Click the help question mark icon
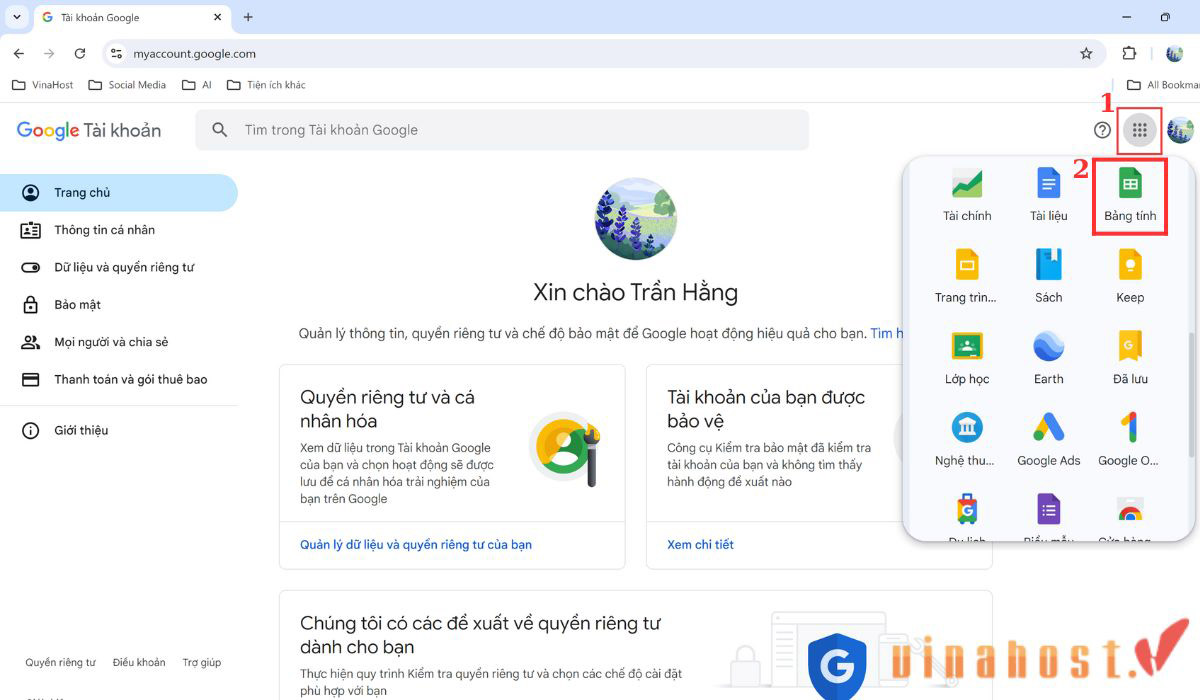 click(1102, 130)
